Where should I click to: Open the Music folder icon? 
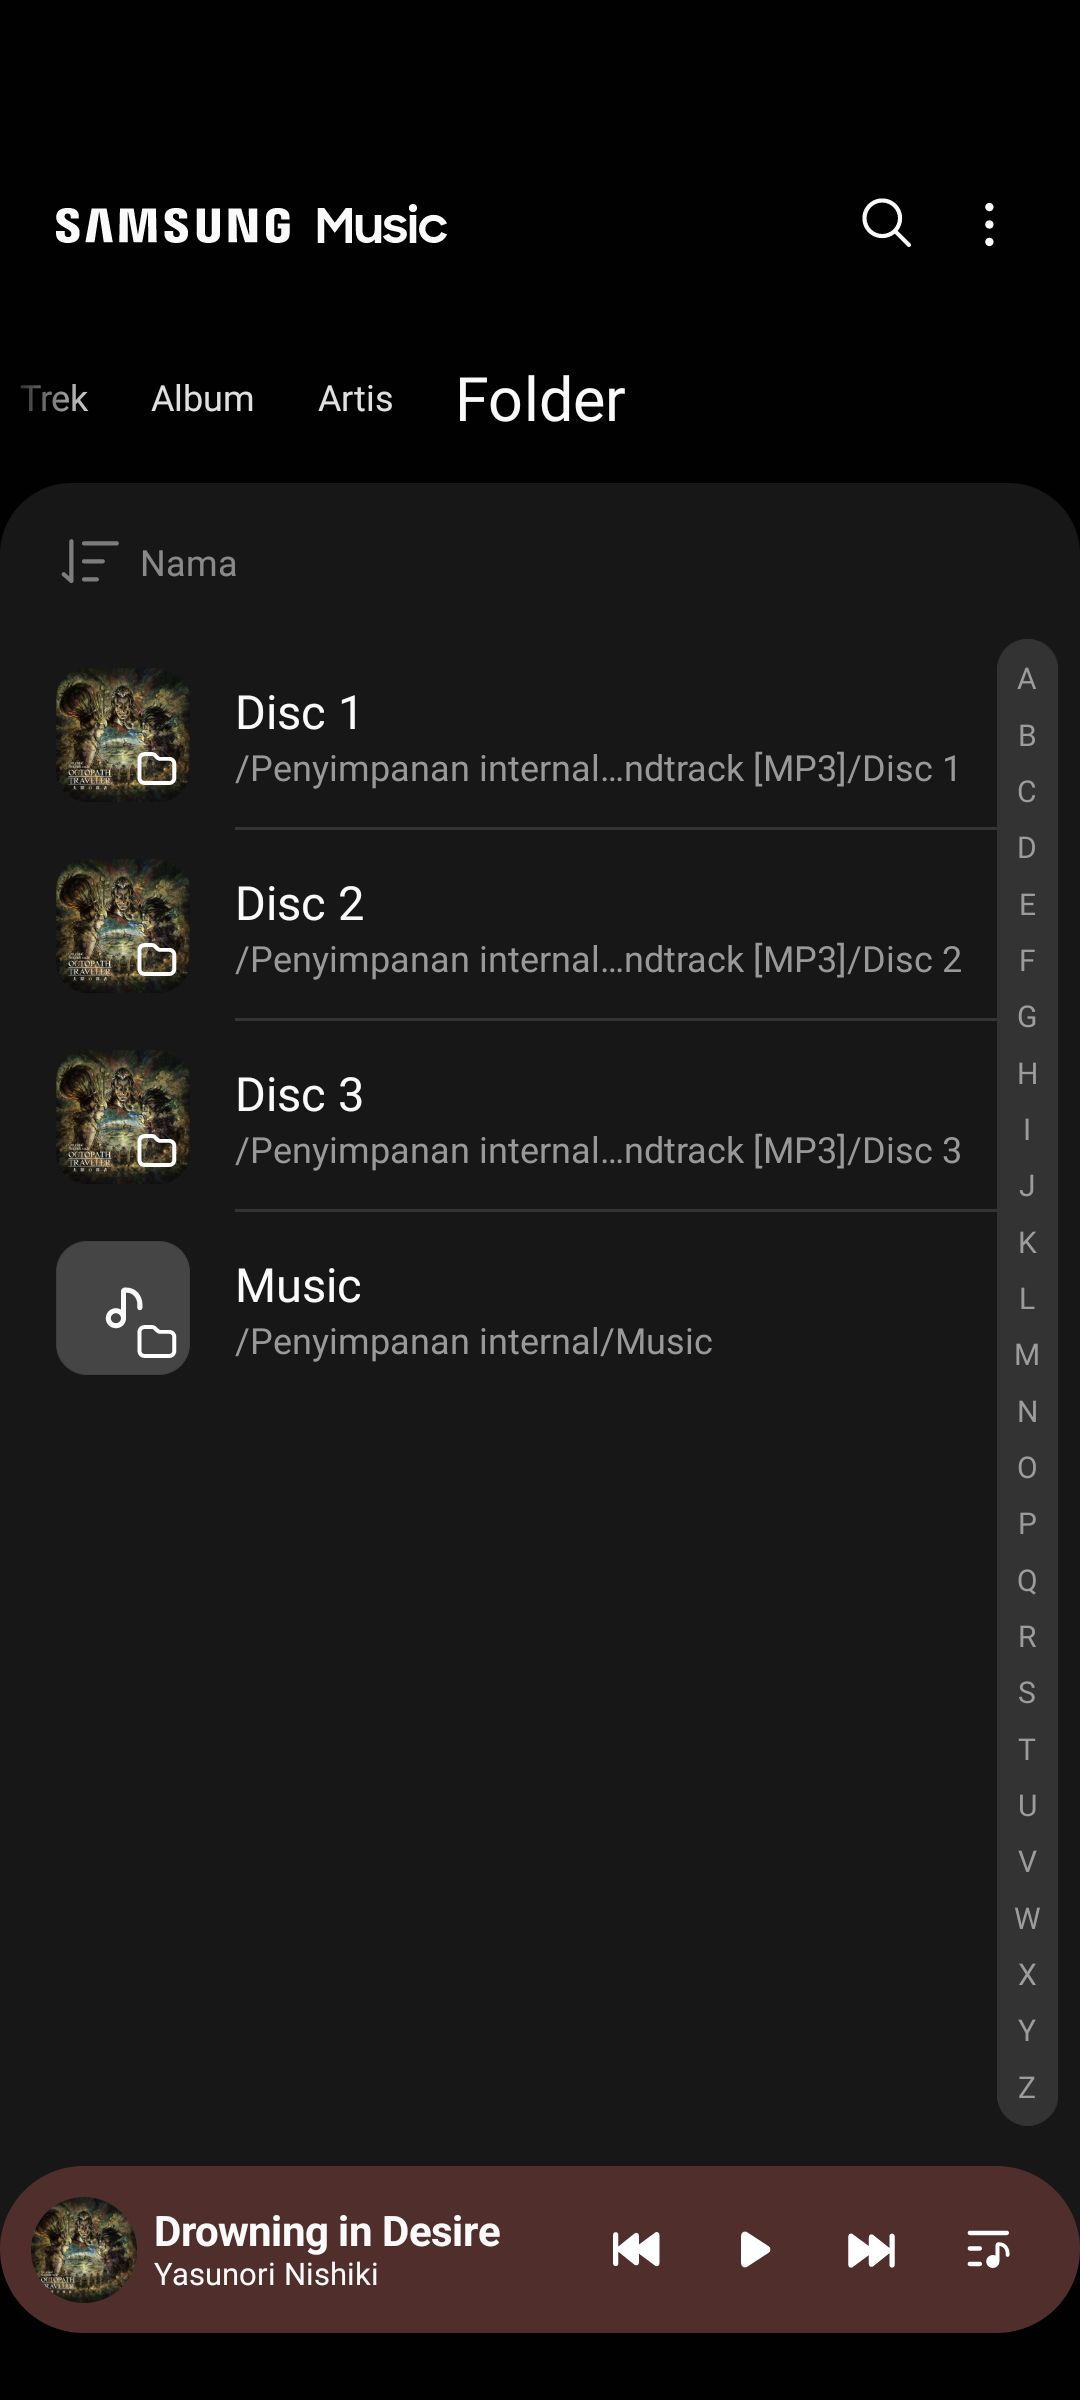pyautogui.click(x=123, y=1308)
